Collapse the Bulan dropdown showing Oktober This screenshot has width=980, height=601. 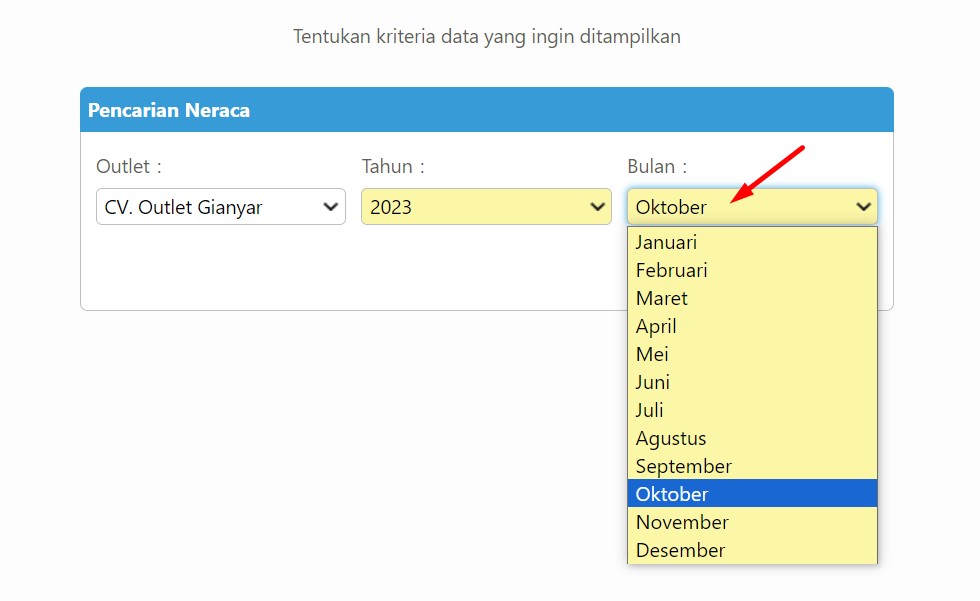[x=752, y=207]
